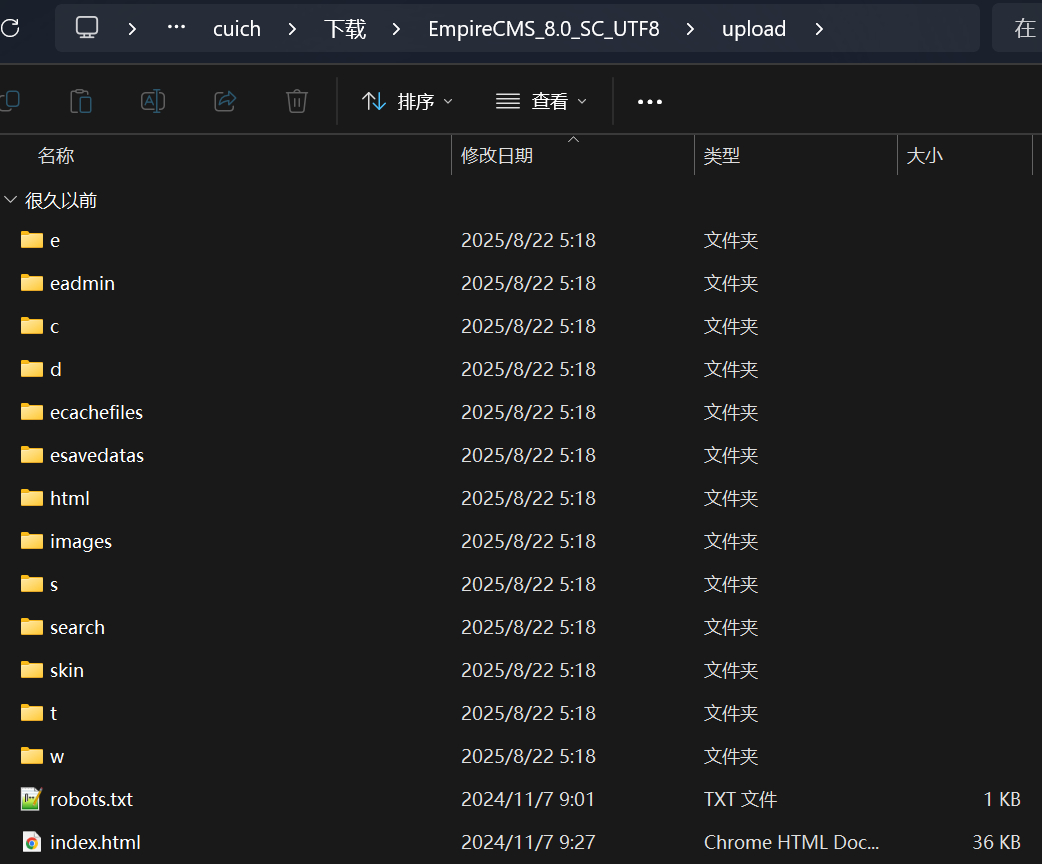The height and width of the screenshot is (864, 1042).
Task: Show hidden path with breadcrumb ellipsis
Action: tap(177, 28)
